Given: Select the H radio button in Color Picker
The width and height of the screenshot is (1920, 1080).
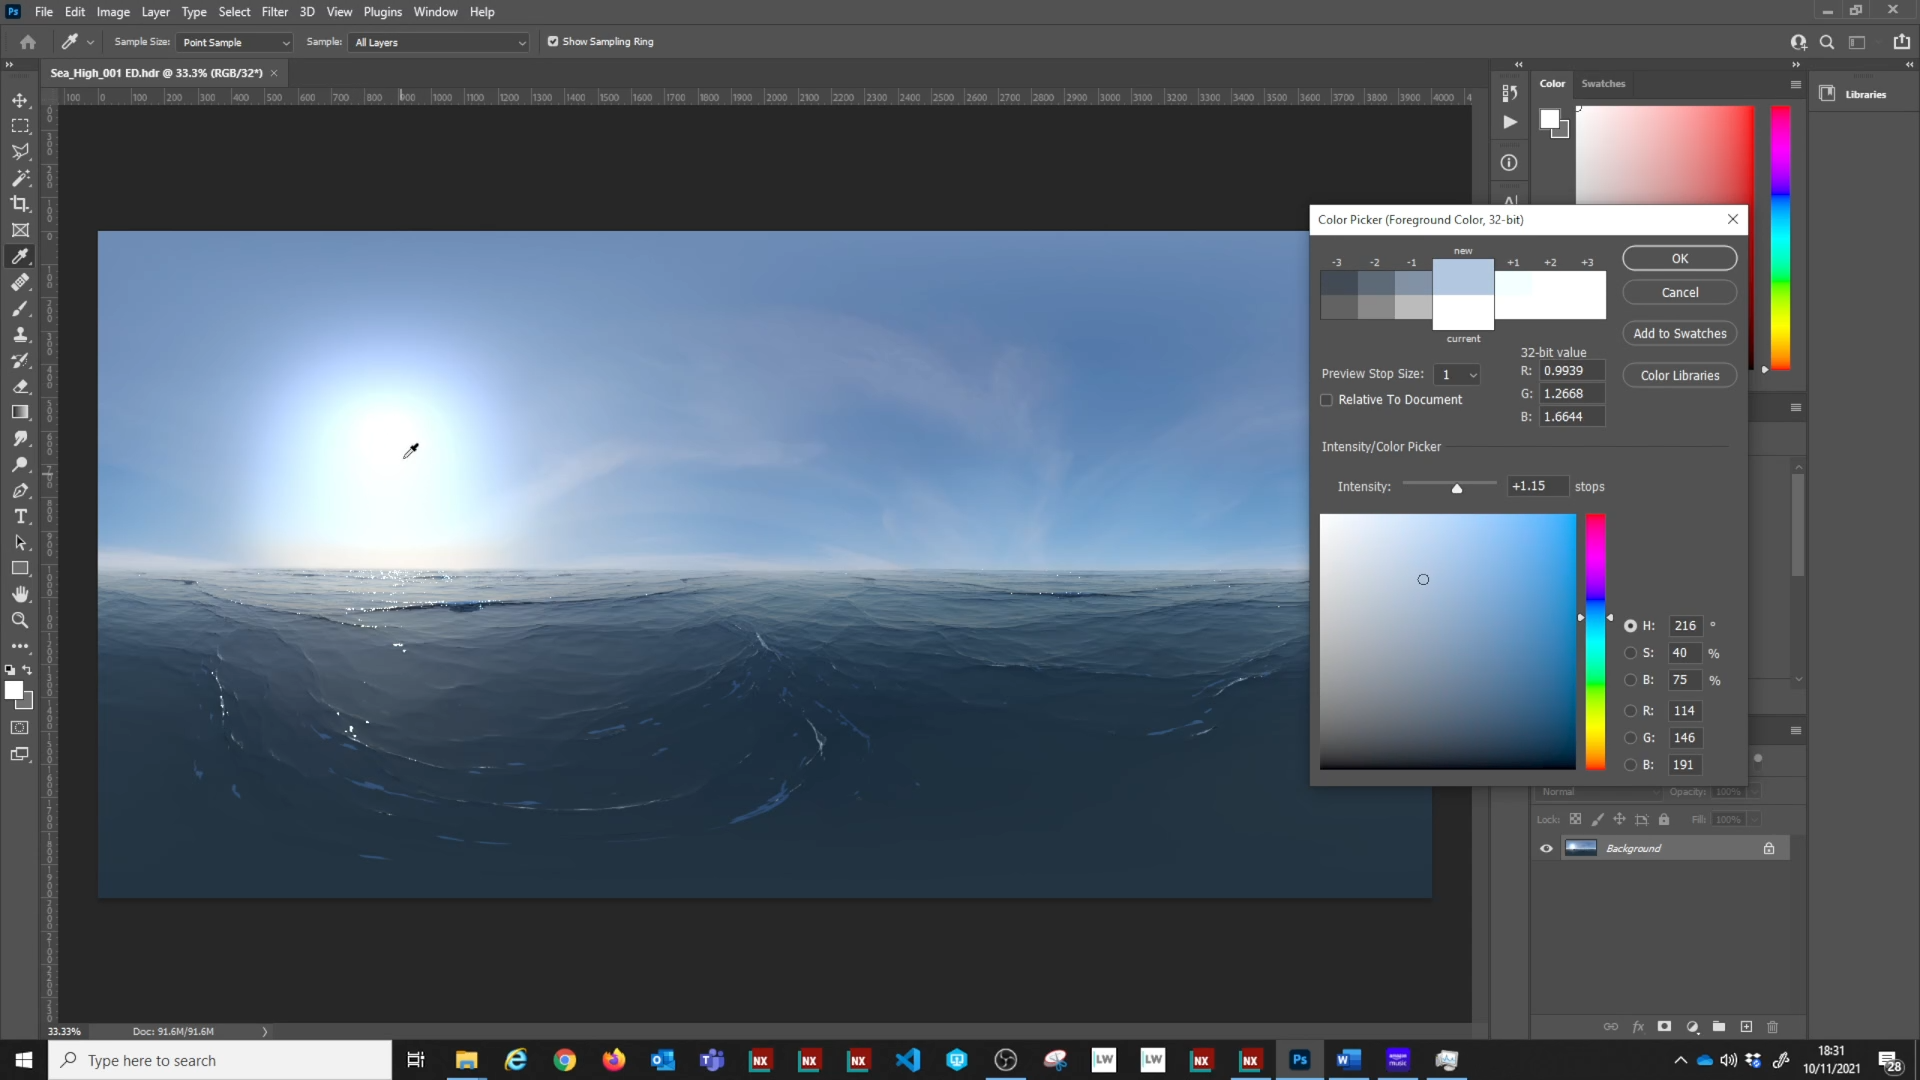Looking at the screenshot, I should (1631, 625).
